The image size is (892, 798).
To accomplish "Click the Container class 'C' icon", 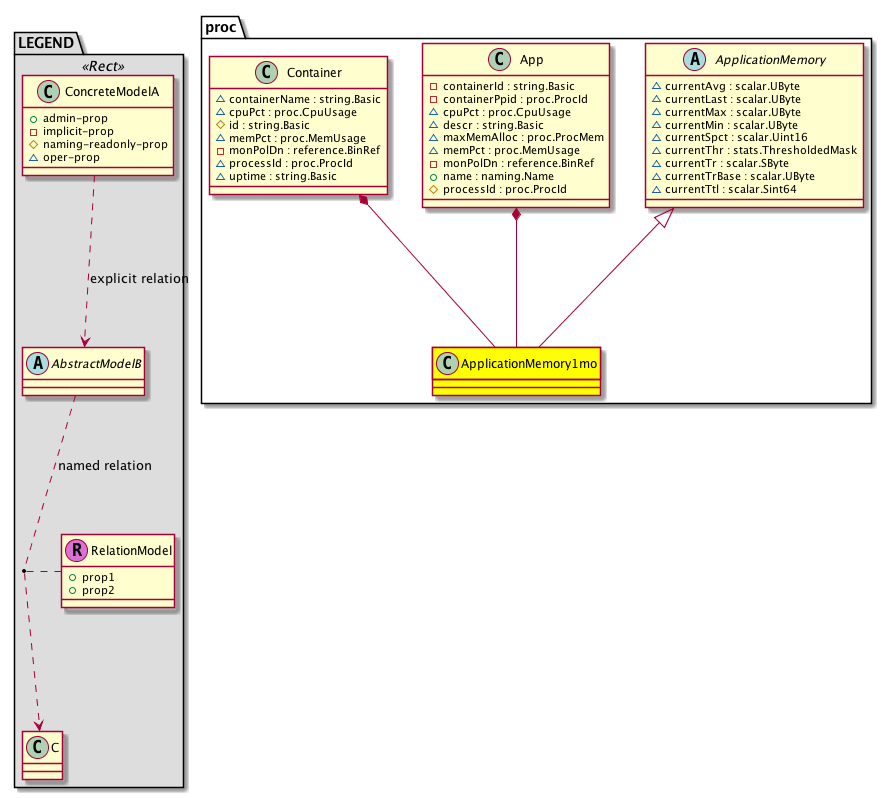I will (267, 72).
